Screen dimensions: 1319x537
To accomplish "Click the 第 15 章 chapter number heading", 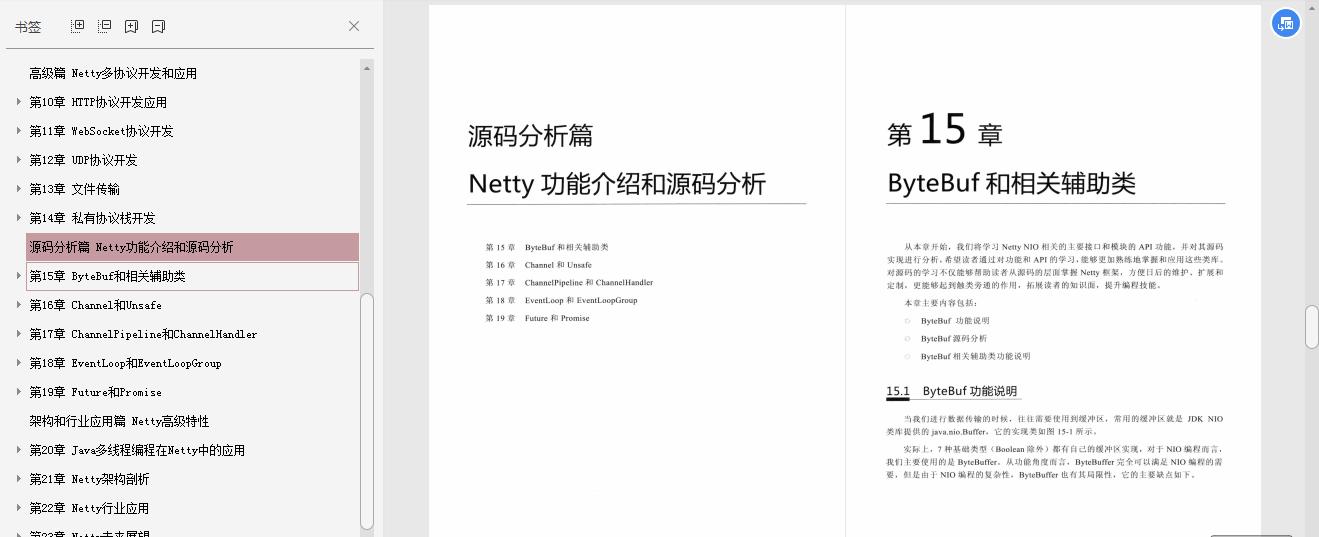I will 944,131.
